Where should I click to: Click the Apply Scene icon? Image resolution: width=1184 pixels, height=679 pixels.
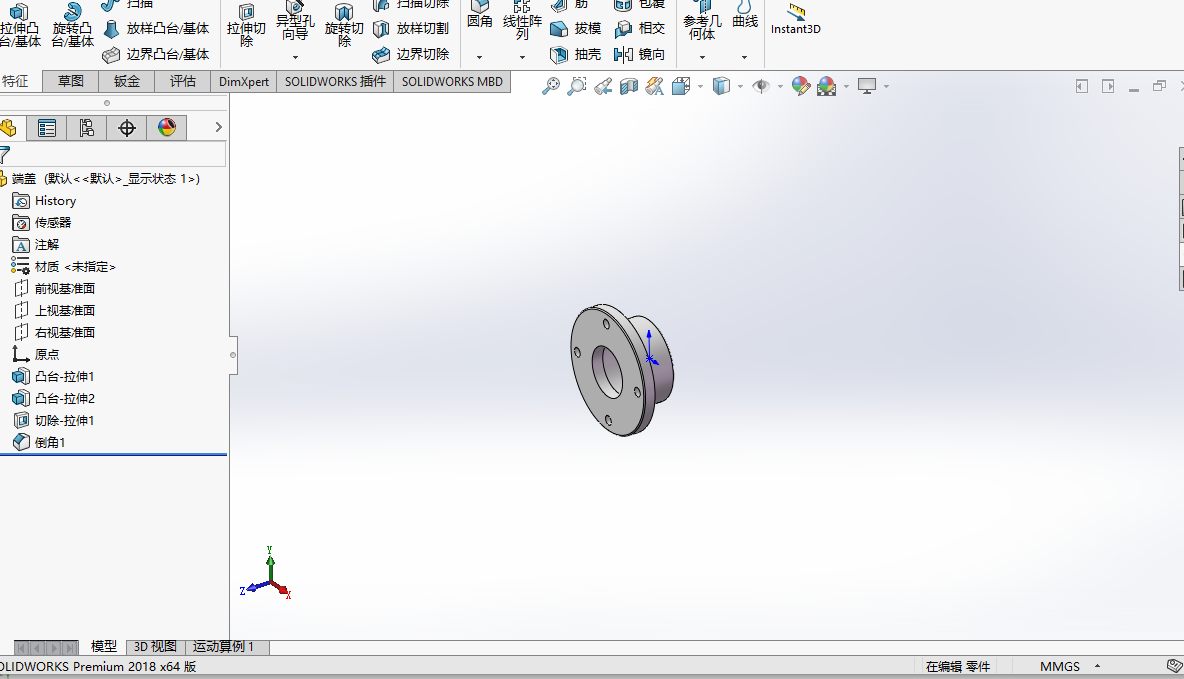826,86
